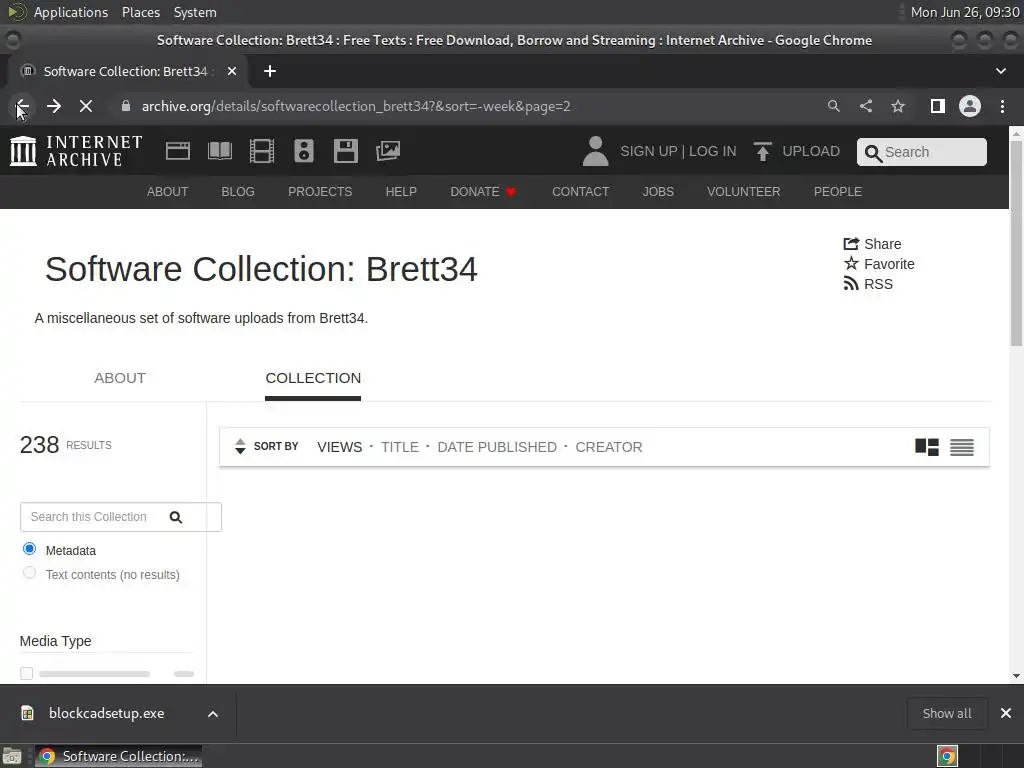Image resolution: width=1024 pixels, height=768 pixels.
Task: Open the System menu
Action: (x=195, y=12)
